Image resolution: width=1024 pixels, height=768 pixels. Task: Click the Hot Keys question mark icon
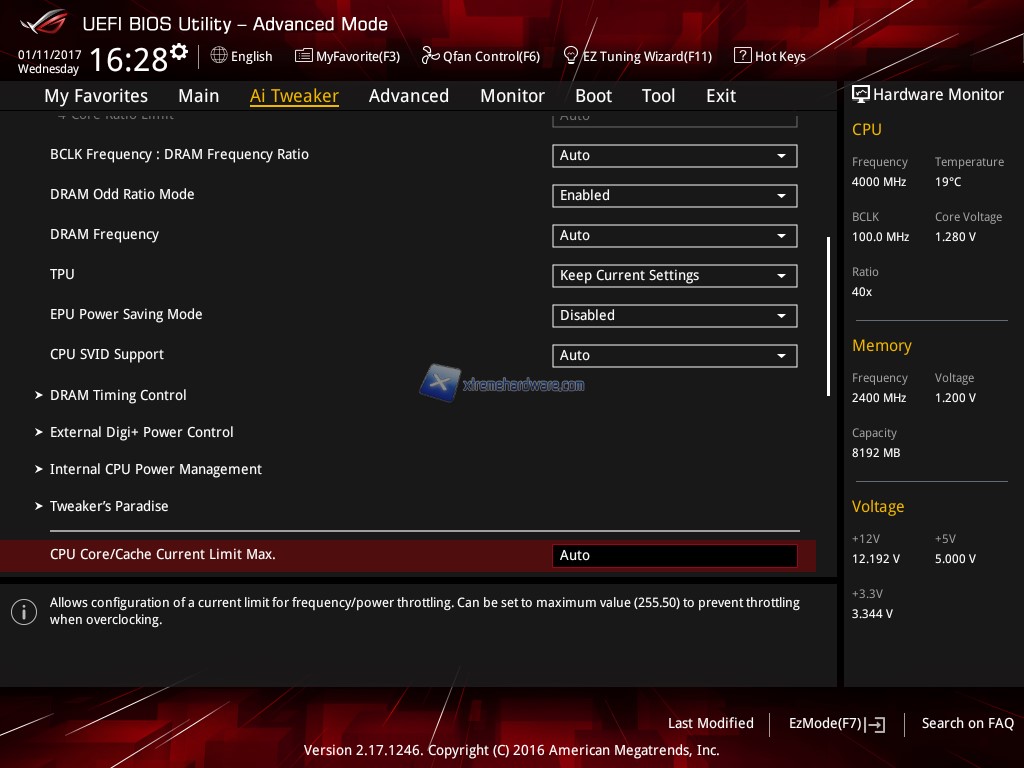click(x=742, y=56)
